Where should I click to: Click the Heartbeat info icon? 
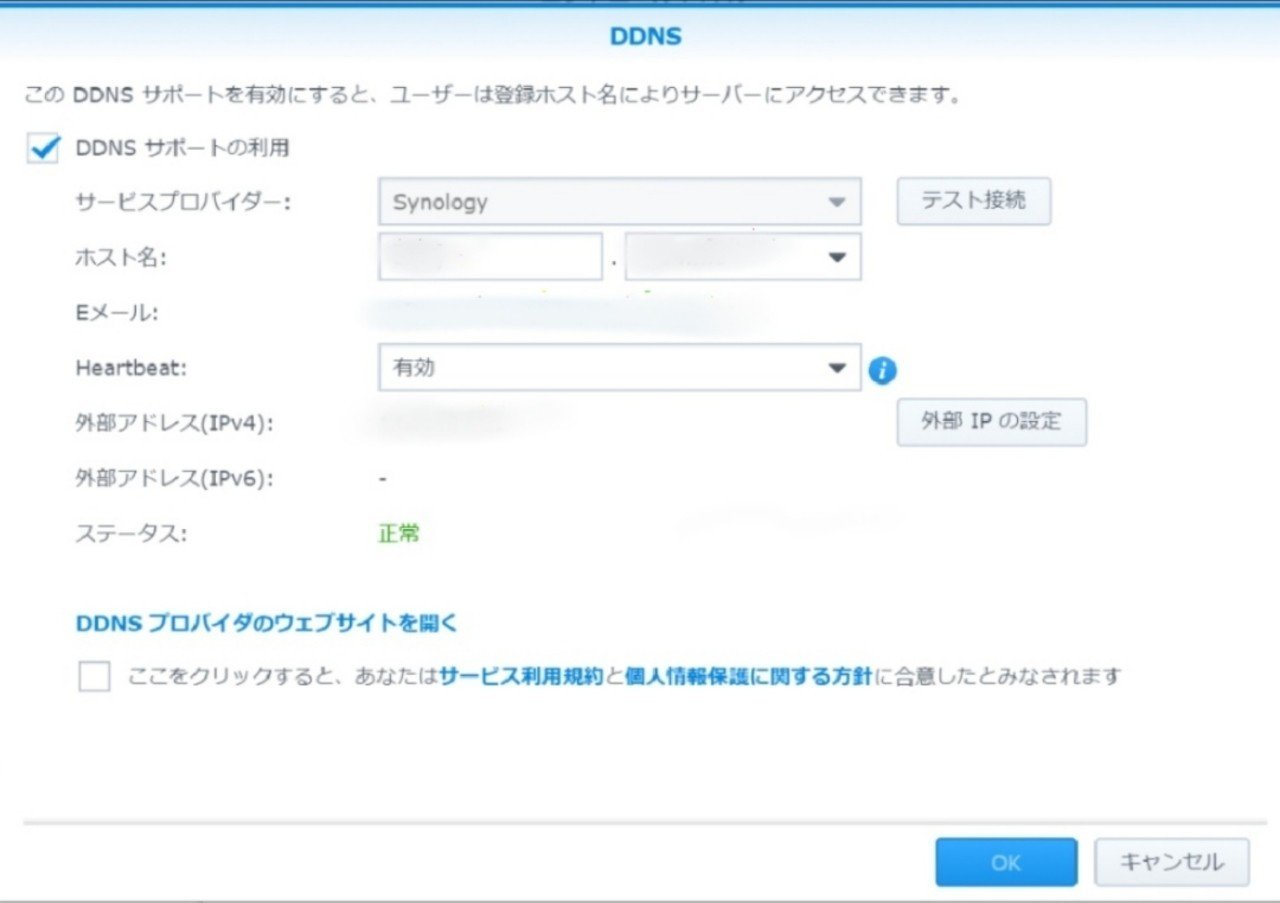[882, 371]
